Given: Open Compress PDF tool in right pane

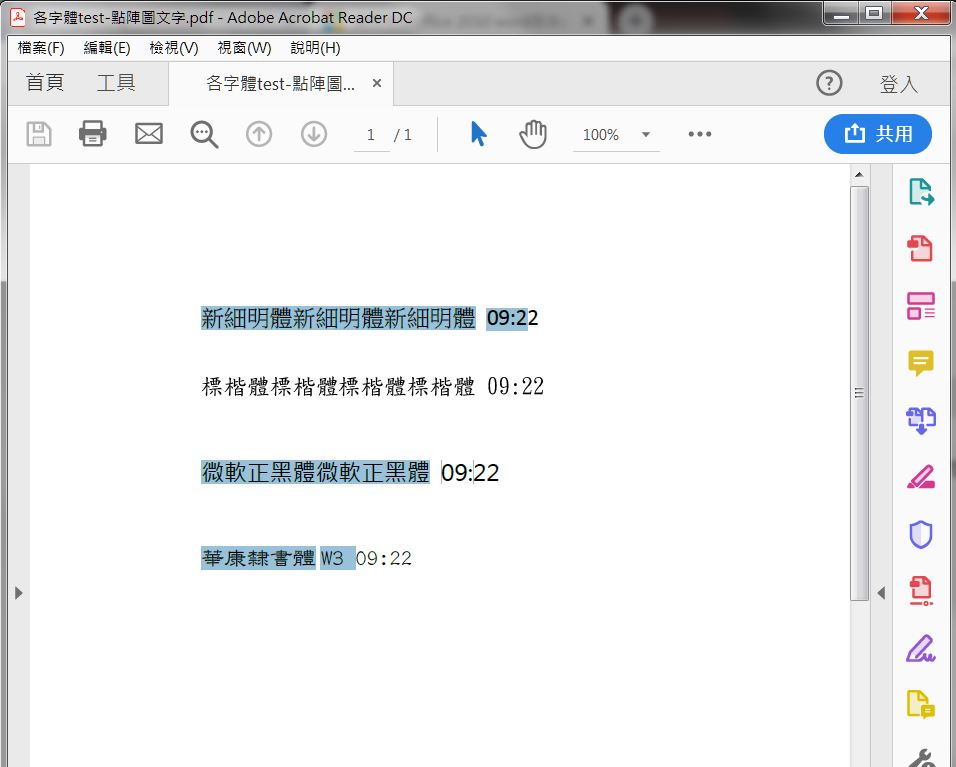Looking at the screenshot, I should coord(921,591).
